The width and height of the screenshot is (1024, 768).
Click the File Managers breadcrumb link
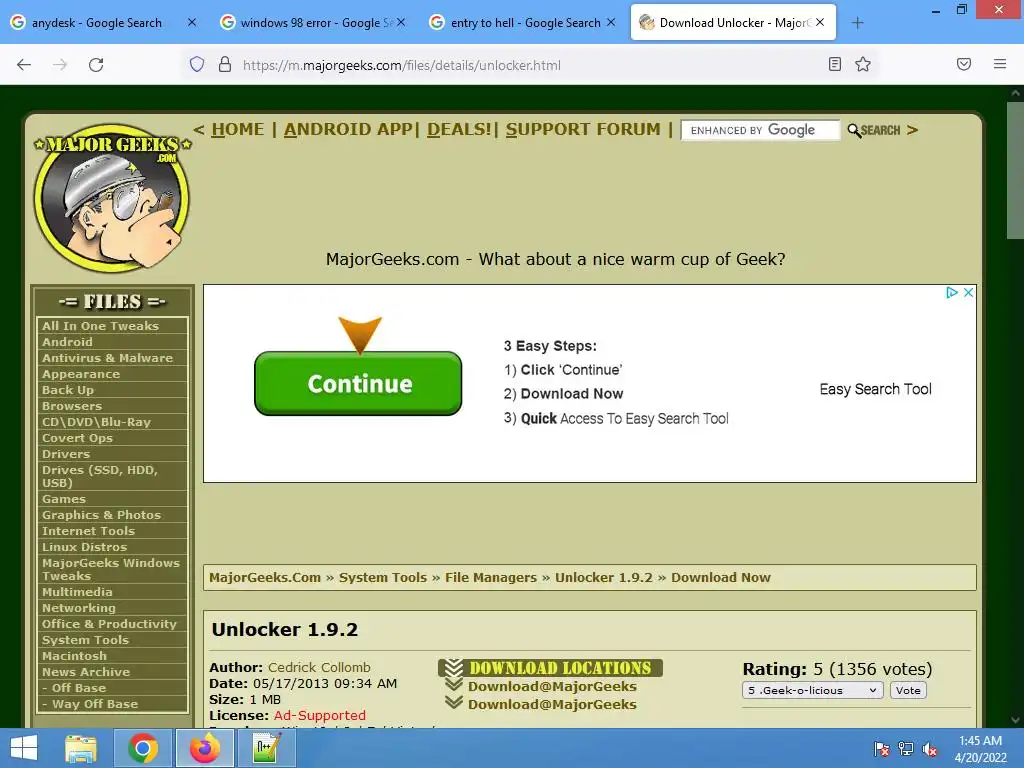coord(490,577)
